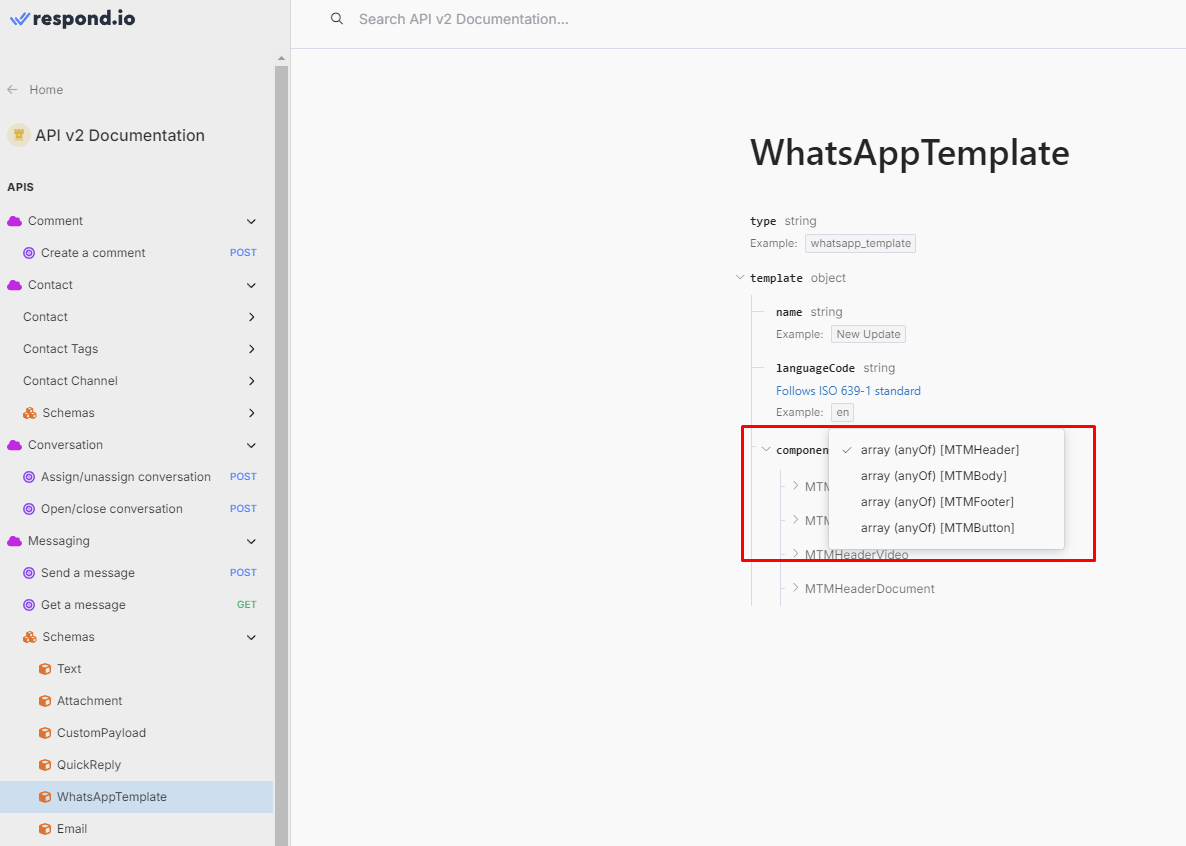
Task: Click the CustomPayload schema cube icon
Action: point(45,732)
